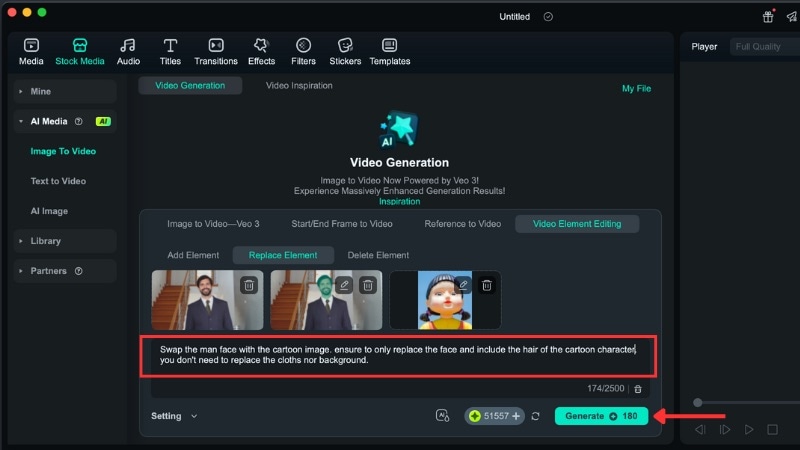Delete the first man video thumbnail
The width and height of the screenshot is (800, 450).
249,285
